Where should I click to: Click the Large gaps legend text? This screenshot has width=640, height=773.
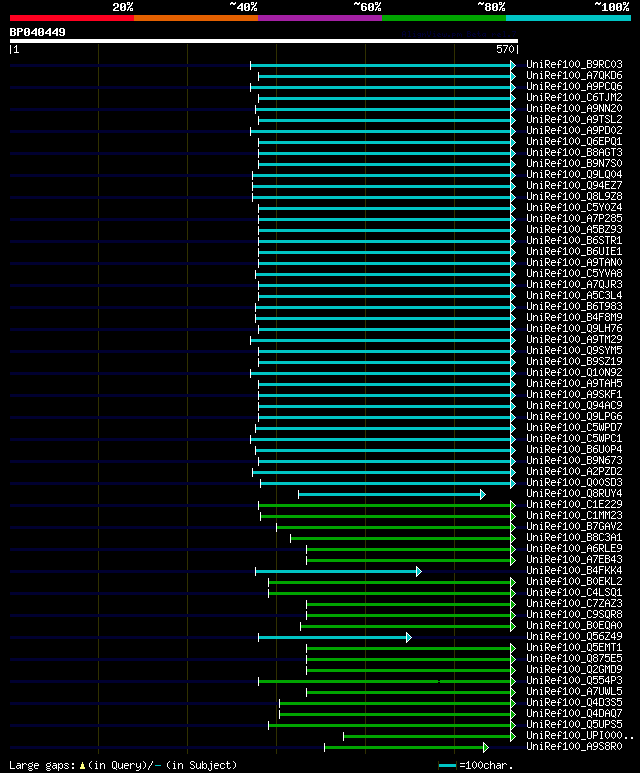click(43, 765)
